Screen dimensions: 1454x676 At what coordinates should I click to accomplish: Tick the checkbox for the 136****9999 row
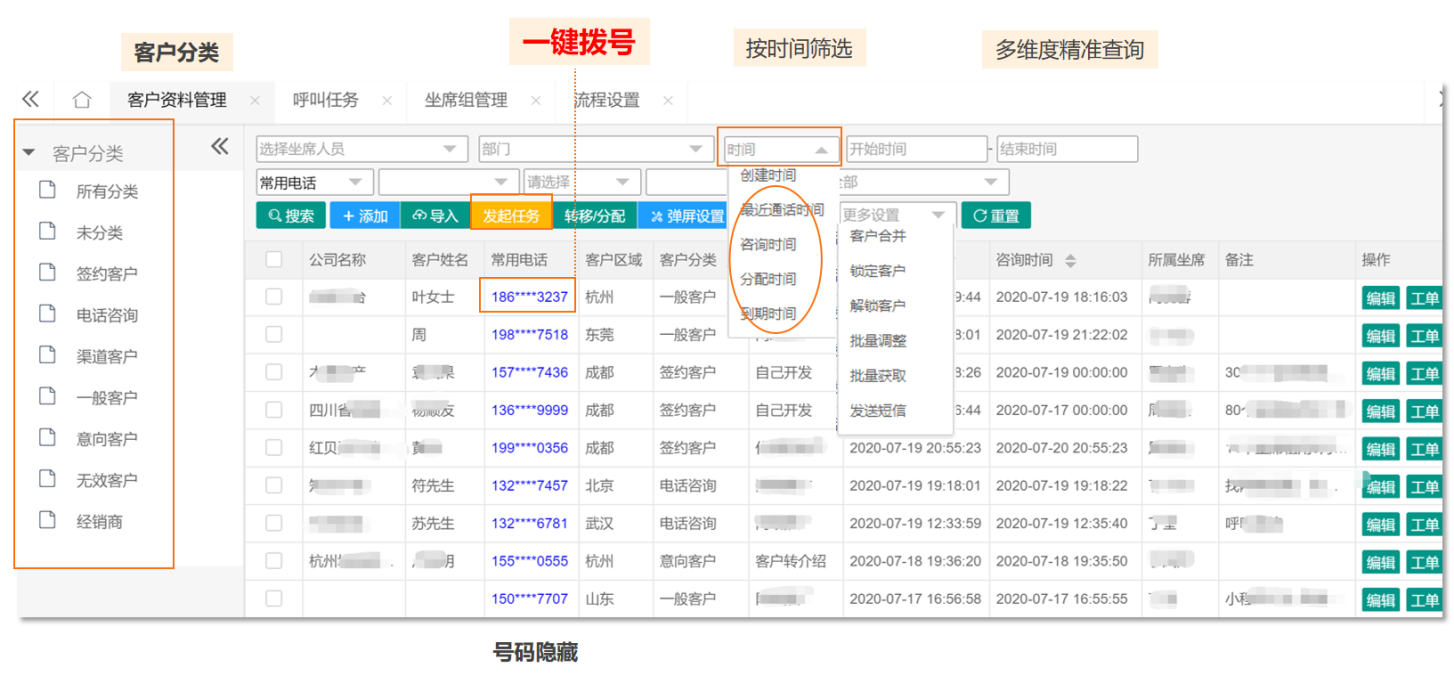coord(273,410)
